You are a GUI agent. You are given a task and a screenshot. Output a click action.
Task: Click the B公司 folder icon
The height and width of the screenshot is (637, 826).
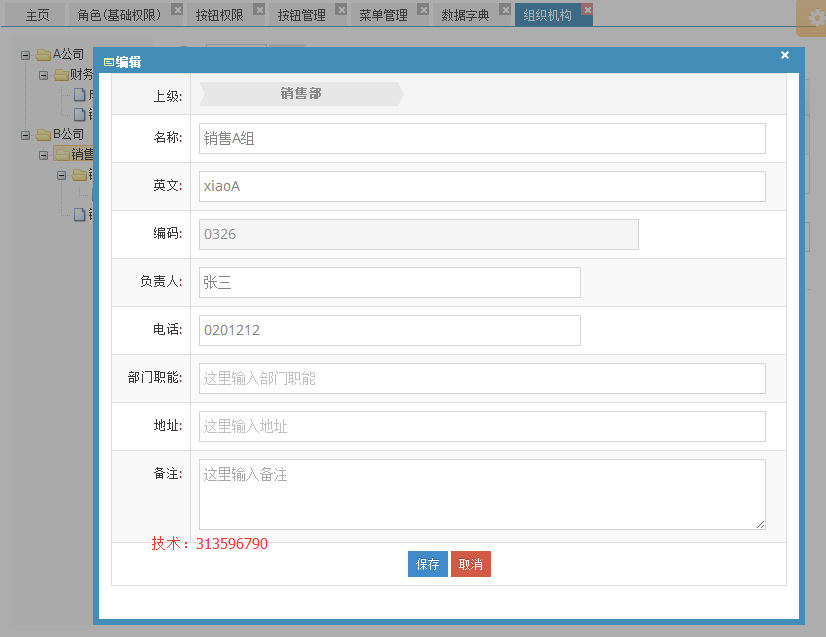coord(43,135)
